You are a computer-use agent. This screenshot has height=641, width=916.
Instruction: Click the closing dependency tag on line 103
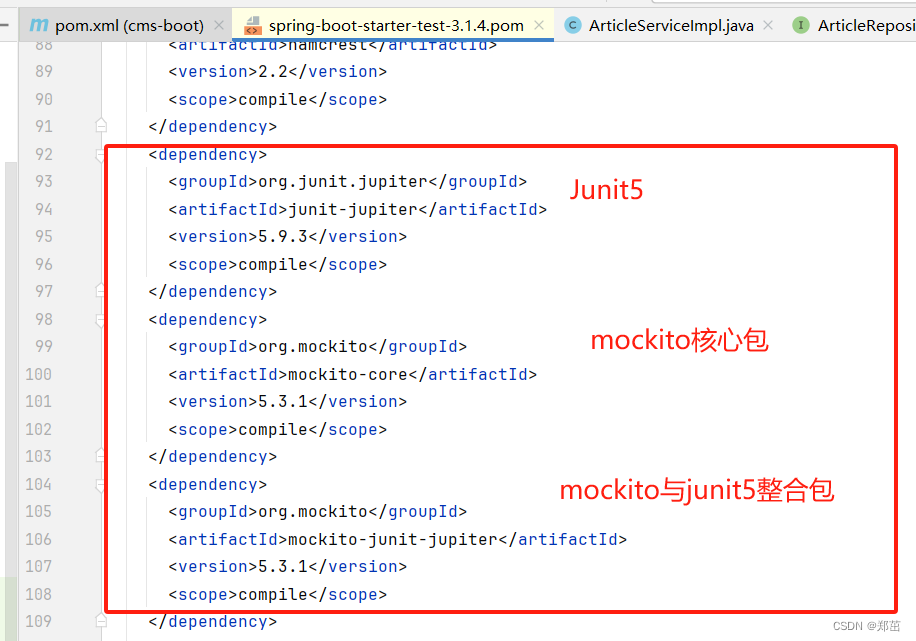[213, 456]
